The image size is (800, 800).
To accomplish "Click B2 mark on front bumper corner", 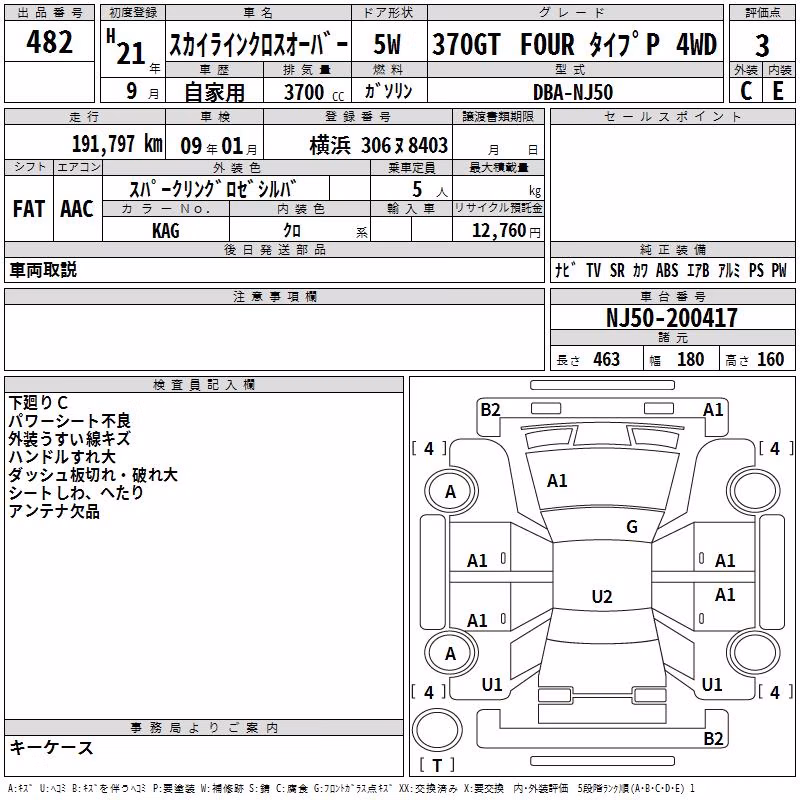I will pyautogui.click(x=490, y=410).
